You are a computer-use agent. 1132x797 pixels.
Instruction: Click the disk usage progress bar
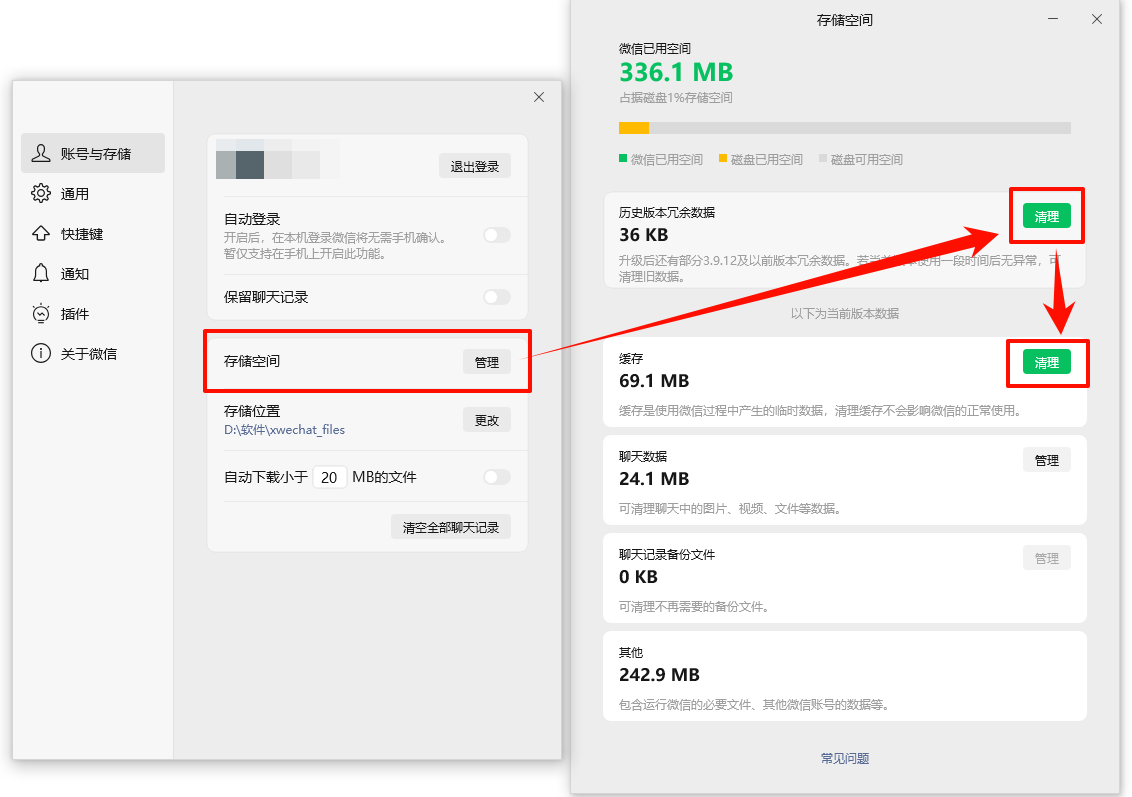coord(845,128)
